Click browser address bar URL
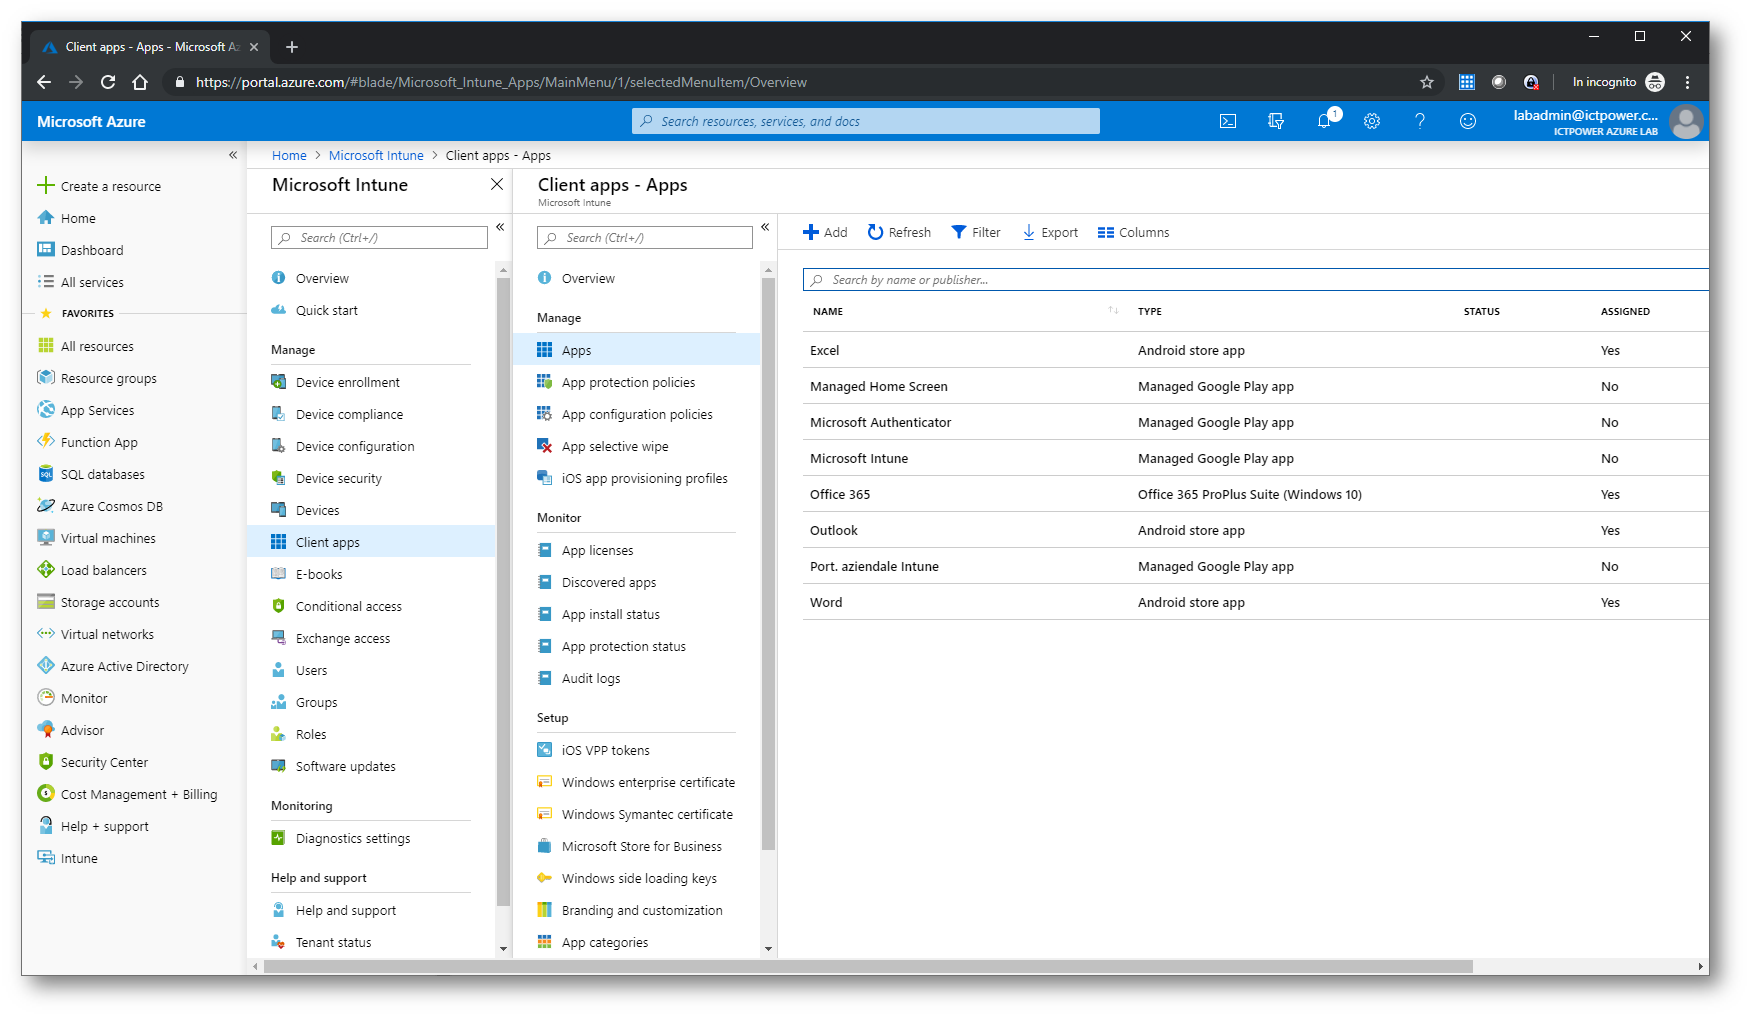This screenshot has height=1018, width=1752. (501, 82)
